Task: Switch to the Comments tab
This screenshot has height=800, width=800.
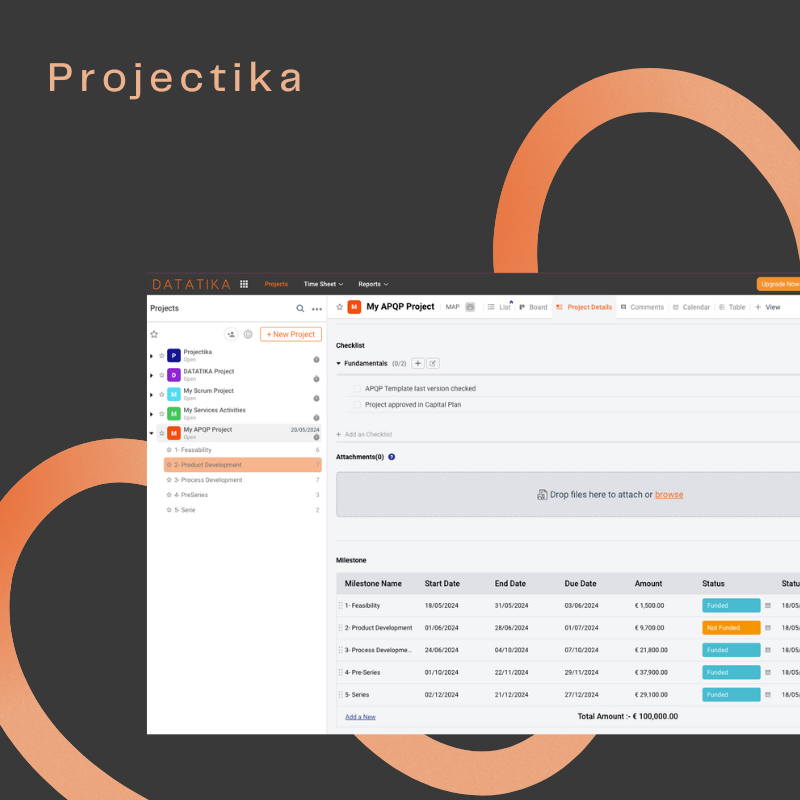Action: pyautogui.click(x=642, y=307)
